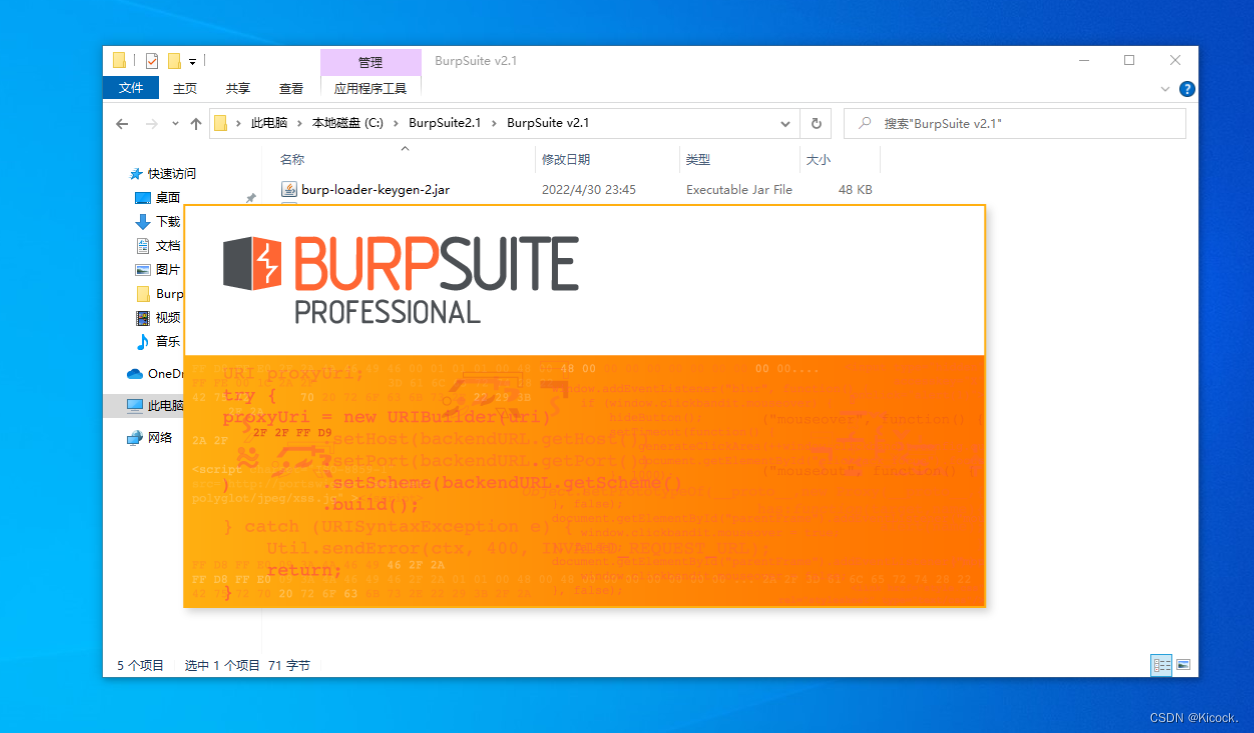1254x733 pixels.
Task: Click the 视频 film icon
Action: (143, 317)
